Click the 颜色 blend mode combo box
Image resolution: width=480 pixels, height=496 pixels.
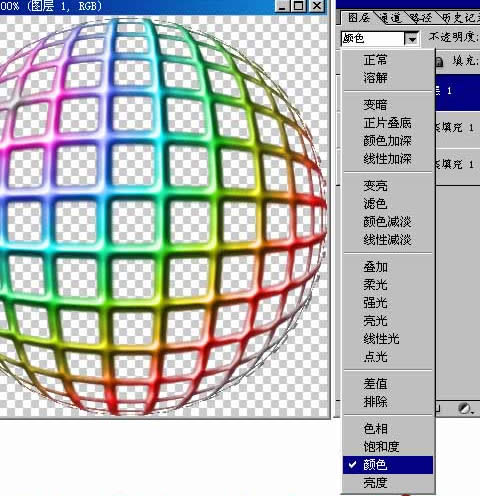[x=380, y=39]
